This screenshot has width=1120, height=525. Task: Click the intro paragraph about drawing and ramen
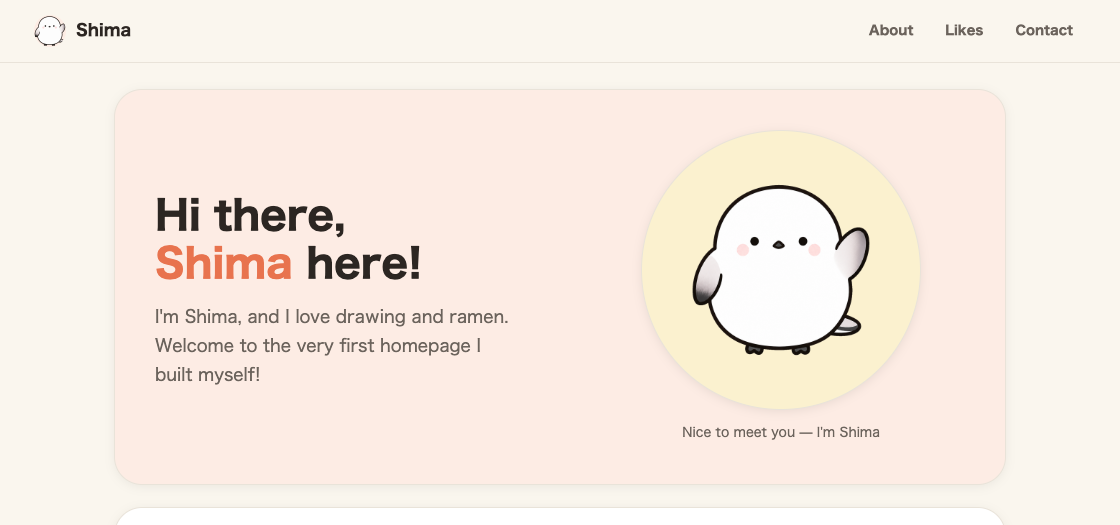coord(332,345)
